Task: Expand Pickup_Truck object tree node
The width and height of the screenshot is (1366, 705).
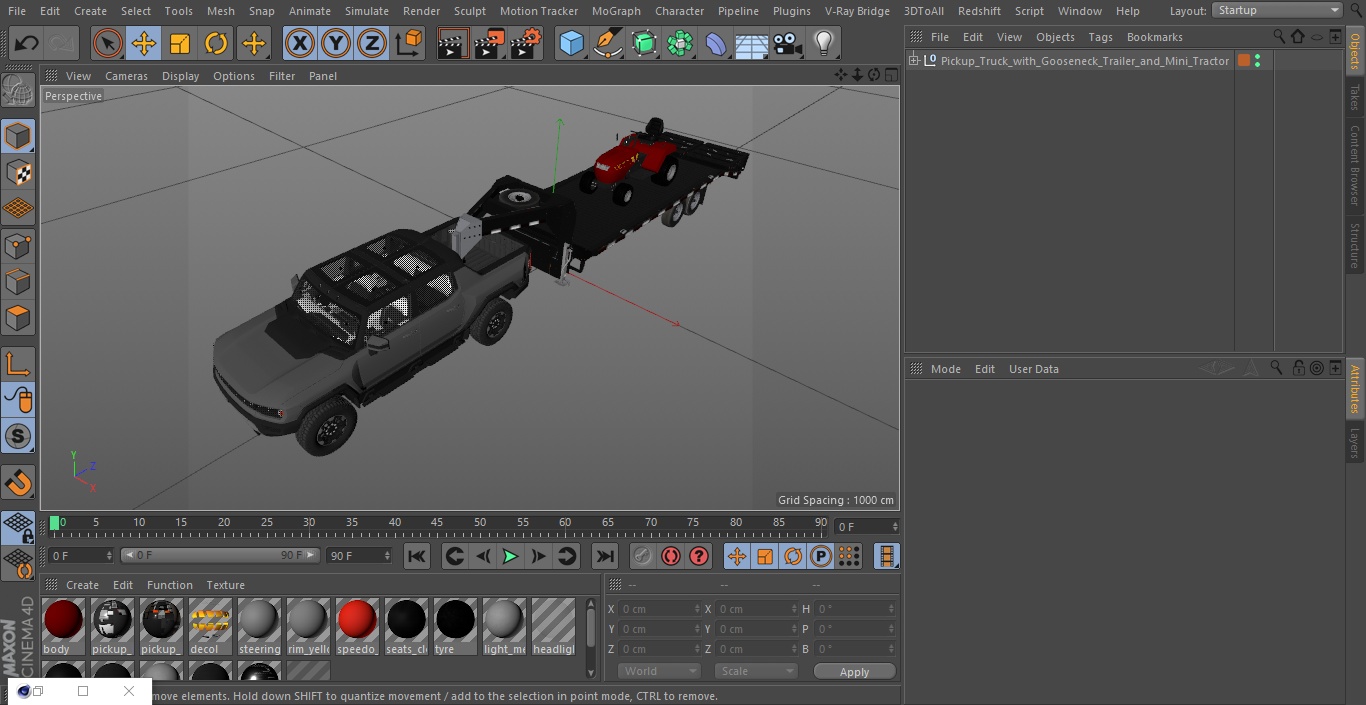Action: (x=913, y=61)
